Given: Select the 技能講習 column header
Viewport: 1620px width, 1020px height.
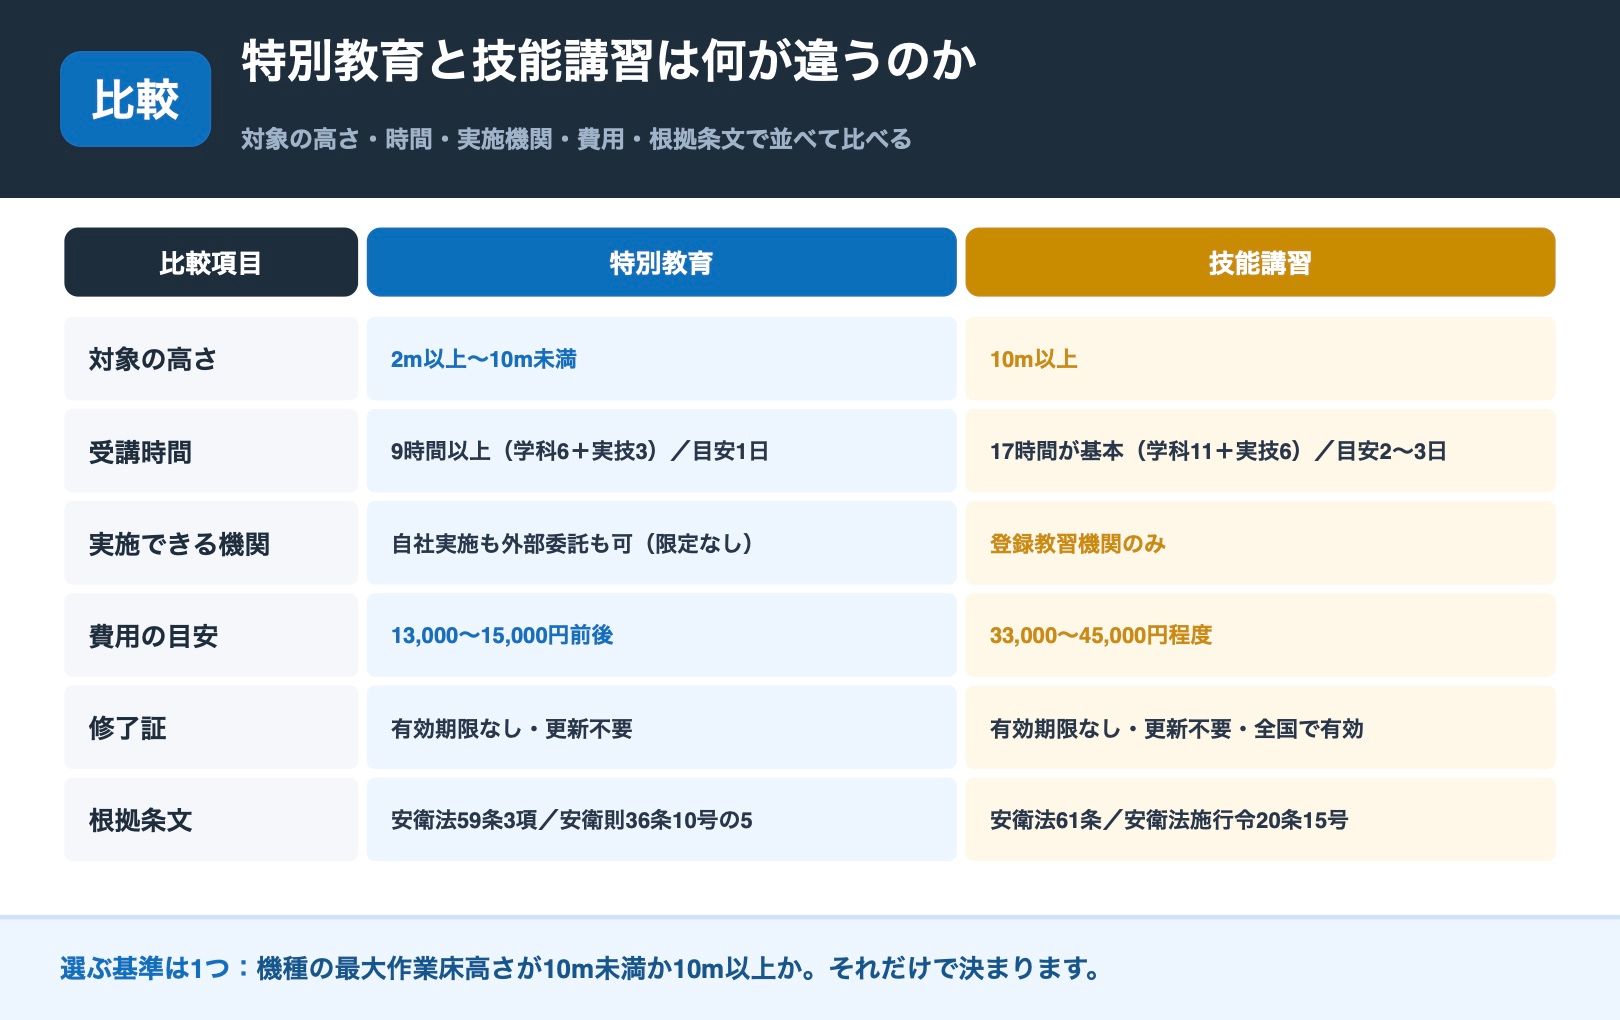Looking at the screenshot, I should click(x=1260, y=262).
